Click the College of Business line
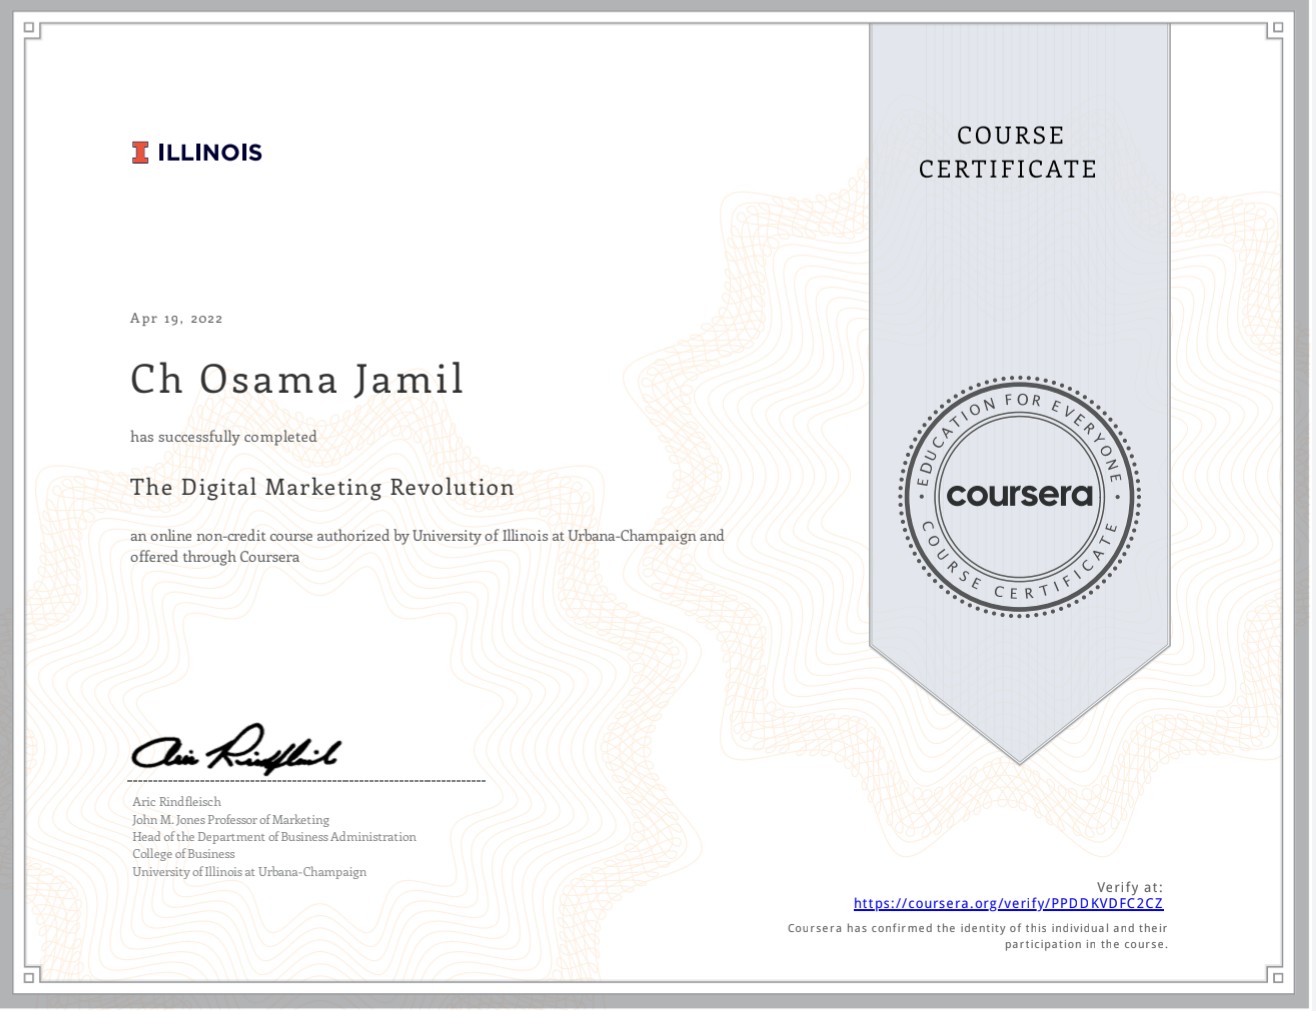Image resolution: width=1316 pixels, height=1011 pixels. coord(183,854)
